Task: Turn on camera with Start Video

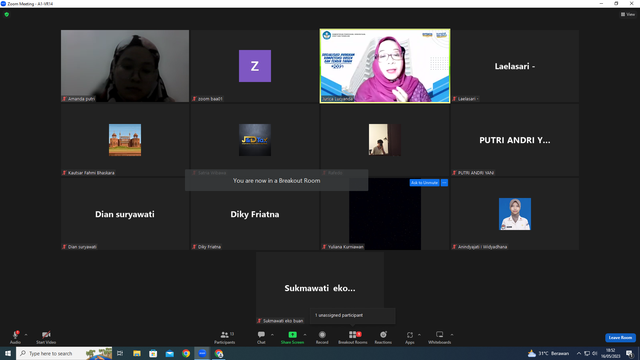Action: (46, 337)
